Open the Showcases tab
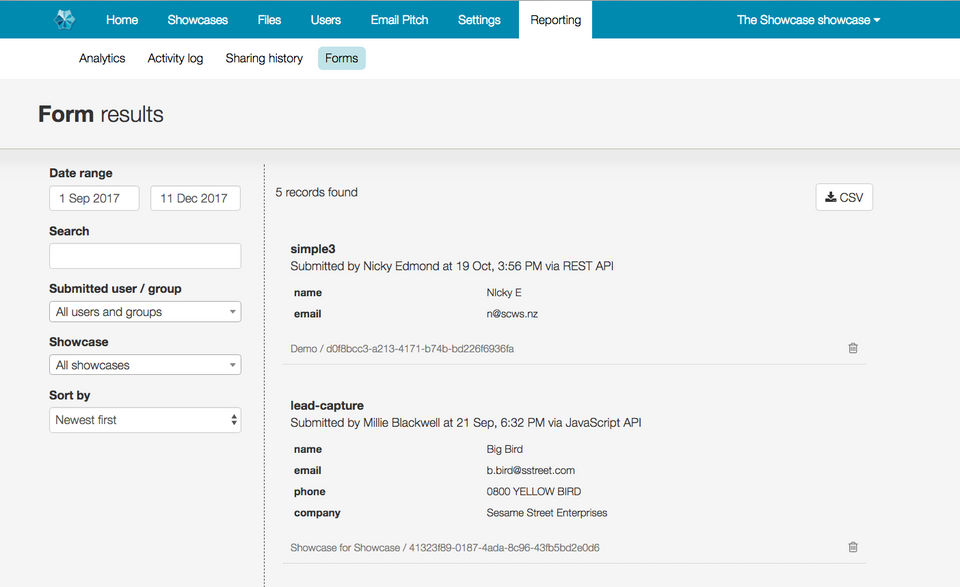This screenshot has width=960, height=587. coord(198,20)
